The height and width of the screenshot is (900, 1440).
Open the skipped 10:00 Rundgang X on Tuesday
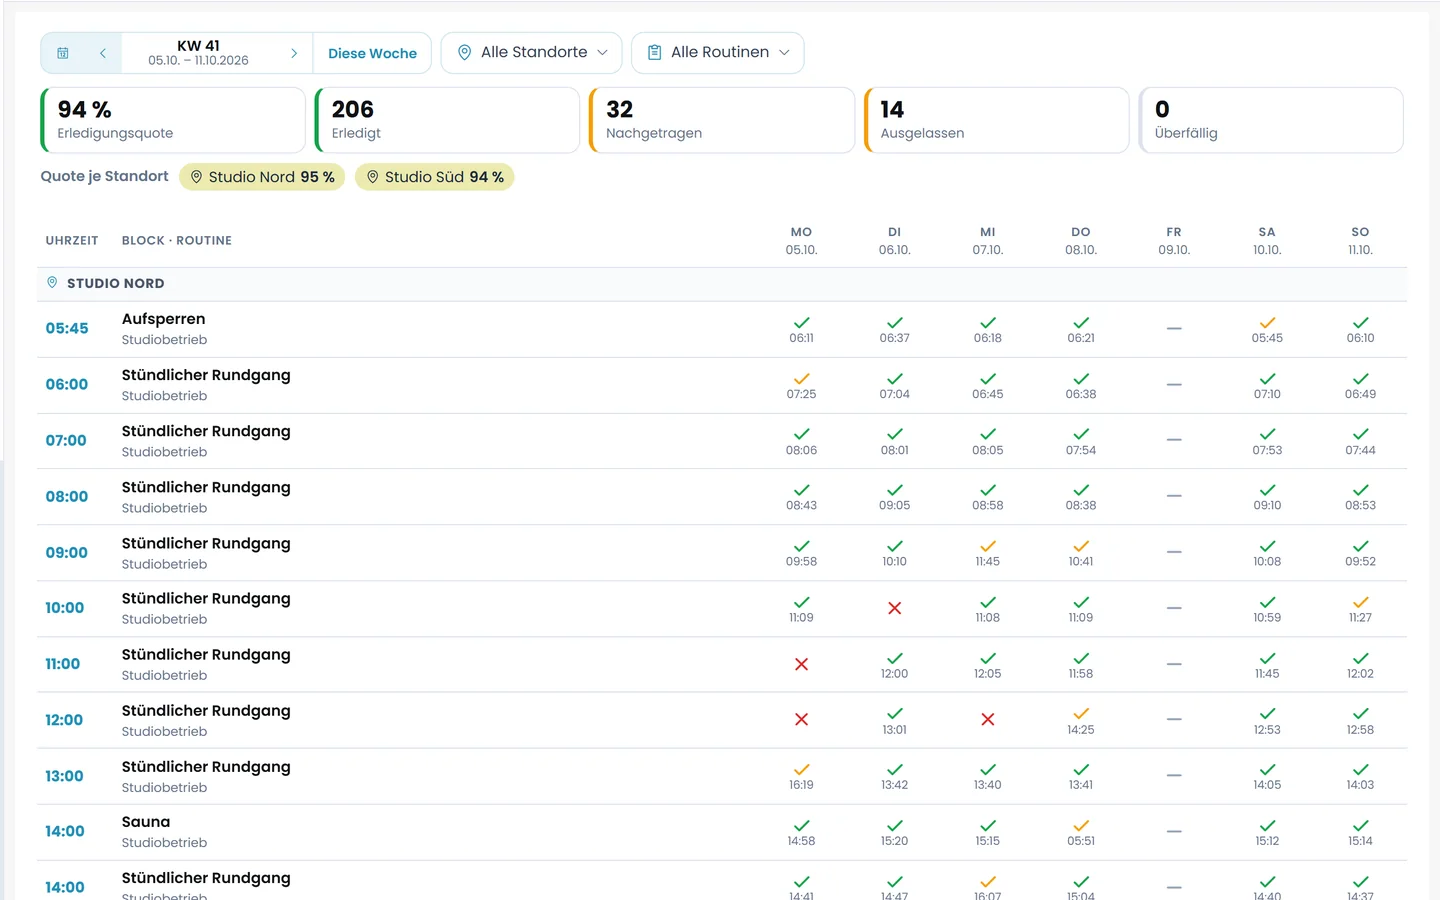(x=895, y=608)
